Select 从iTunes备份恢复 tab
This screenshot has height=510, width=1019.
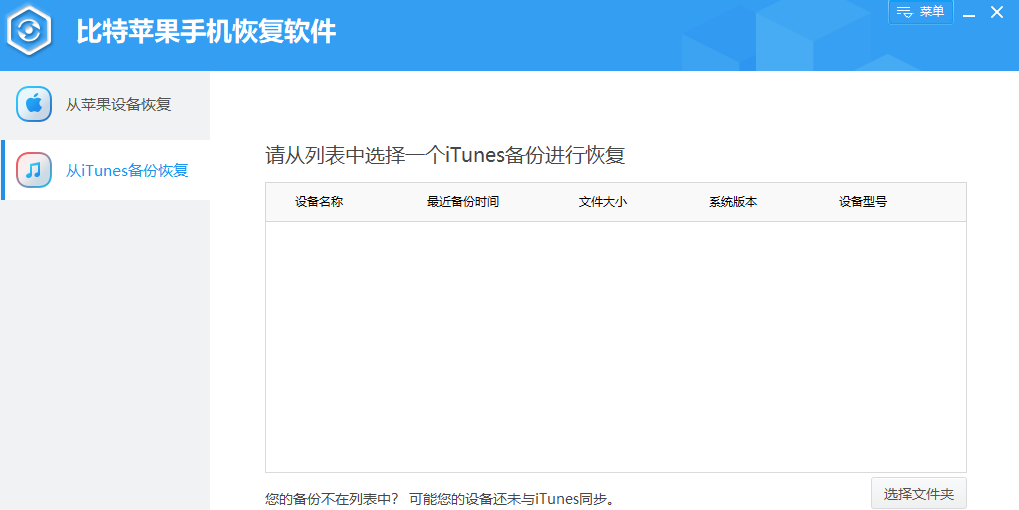point(105,170)
